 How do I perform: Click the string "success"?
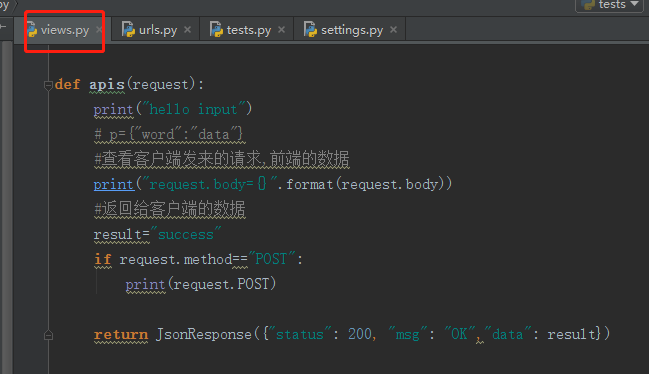pyautogui.click(x=186, y=234)
